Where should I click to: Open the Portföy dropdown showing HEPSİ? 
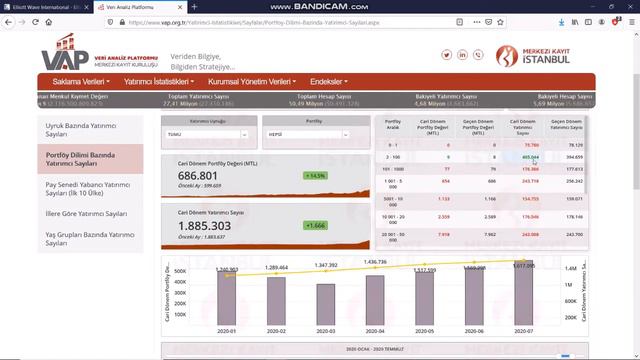tap(308, 134)
